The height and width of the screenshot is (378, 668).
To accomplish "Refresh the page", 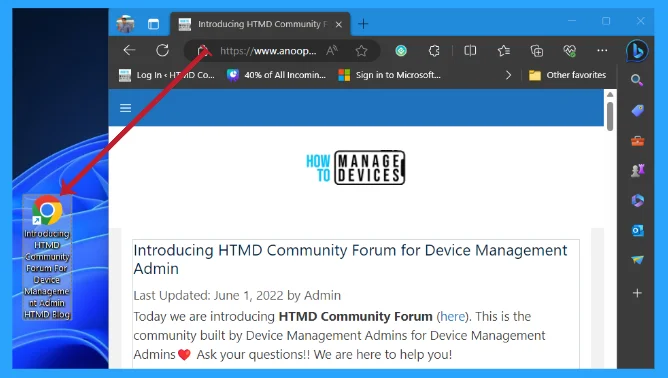I will [162, 50].
